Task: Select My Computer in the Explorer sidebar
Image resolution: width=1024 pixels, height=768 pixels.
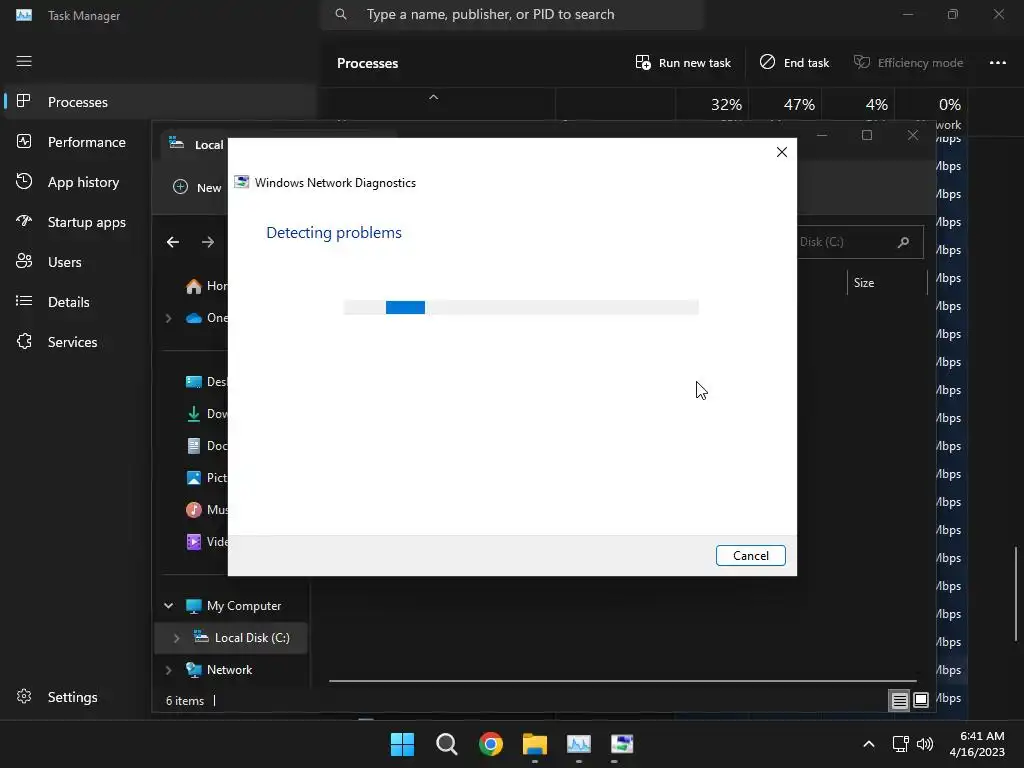Action: (244, 606)
